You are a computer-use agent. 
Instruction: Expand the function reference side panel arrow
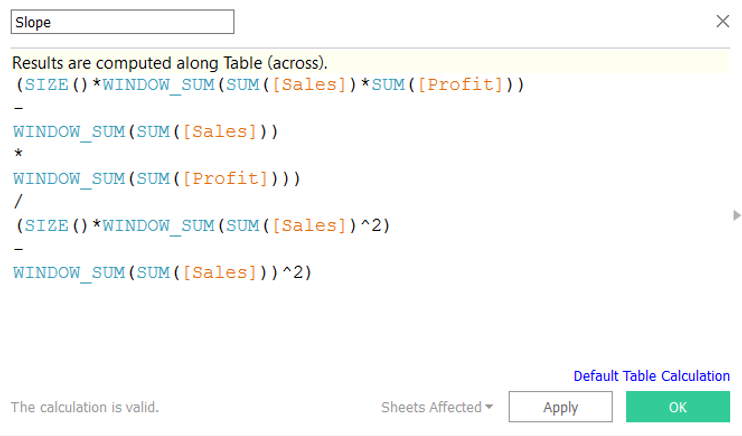pyautogui.click(x=736, y=214)
